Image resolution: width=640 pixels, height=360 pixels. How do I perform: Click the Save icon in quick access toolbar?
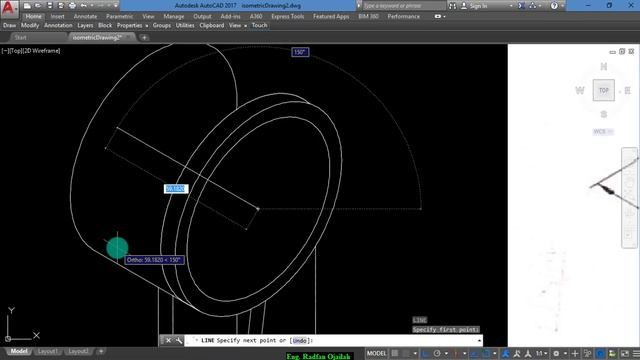(x=49, y=6)
